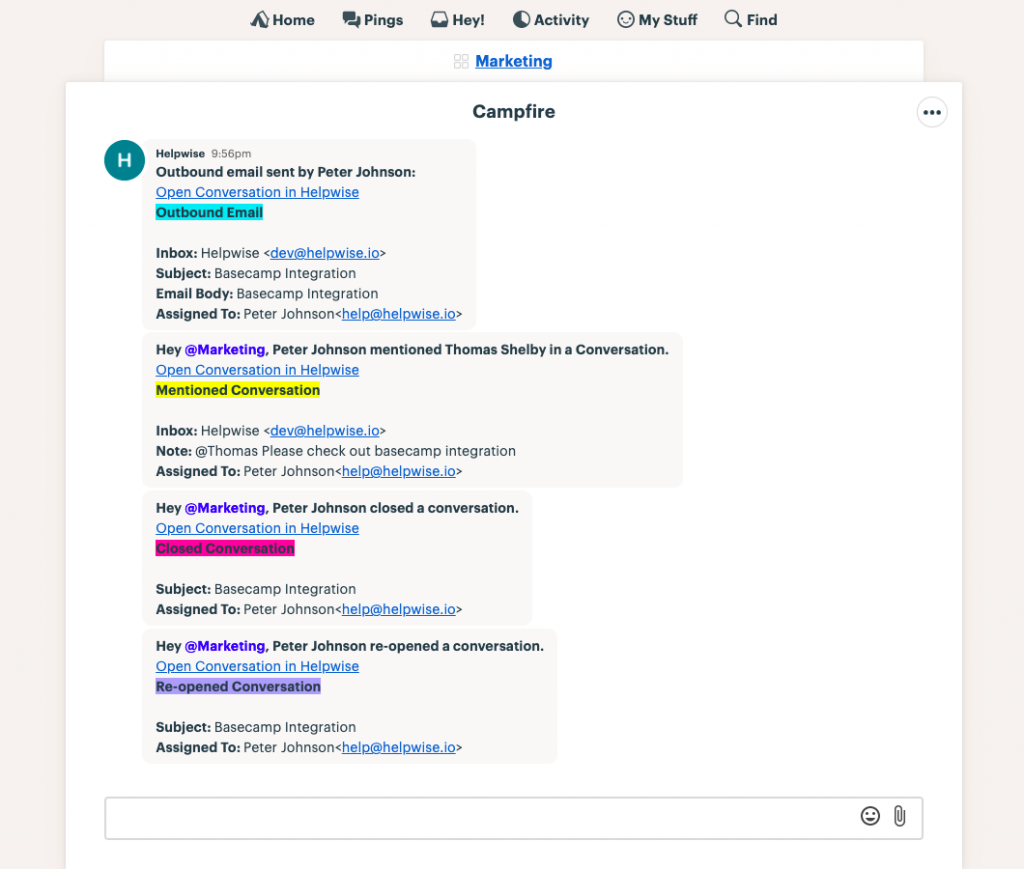The height and width of the screenshot is (869, 1024).
Task: Open the Hey! notifications menu
Action: click(439, 20)
